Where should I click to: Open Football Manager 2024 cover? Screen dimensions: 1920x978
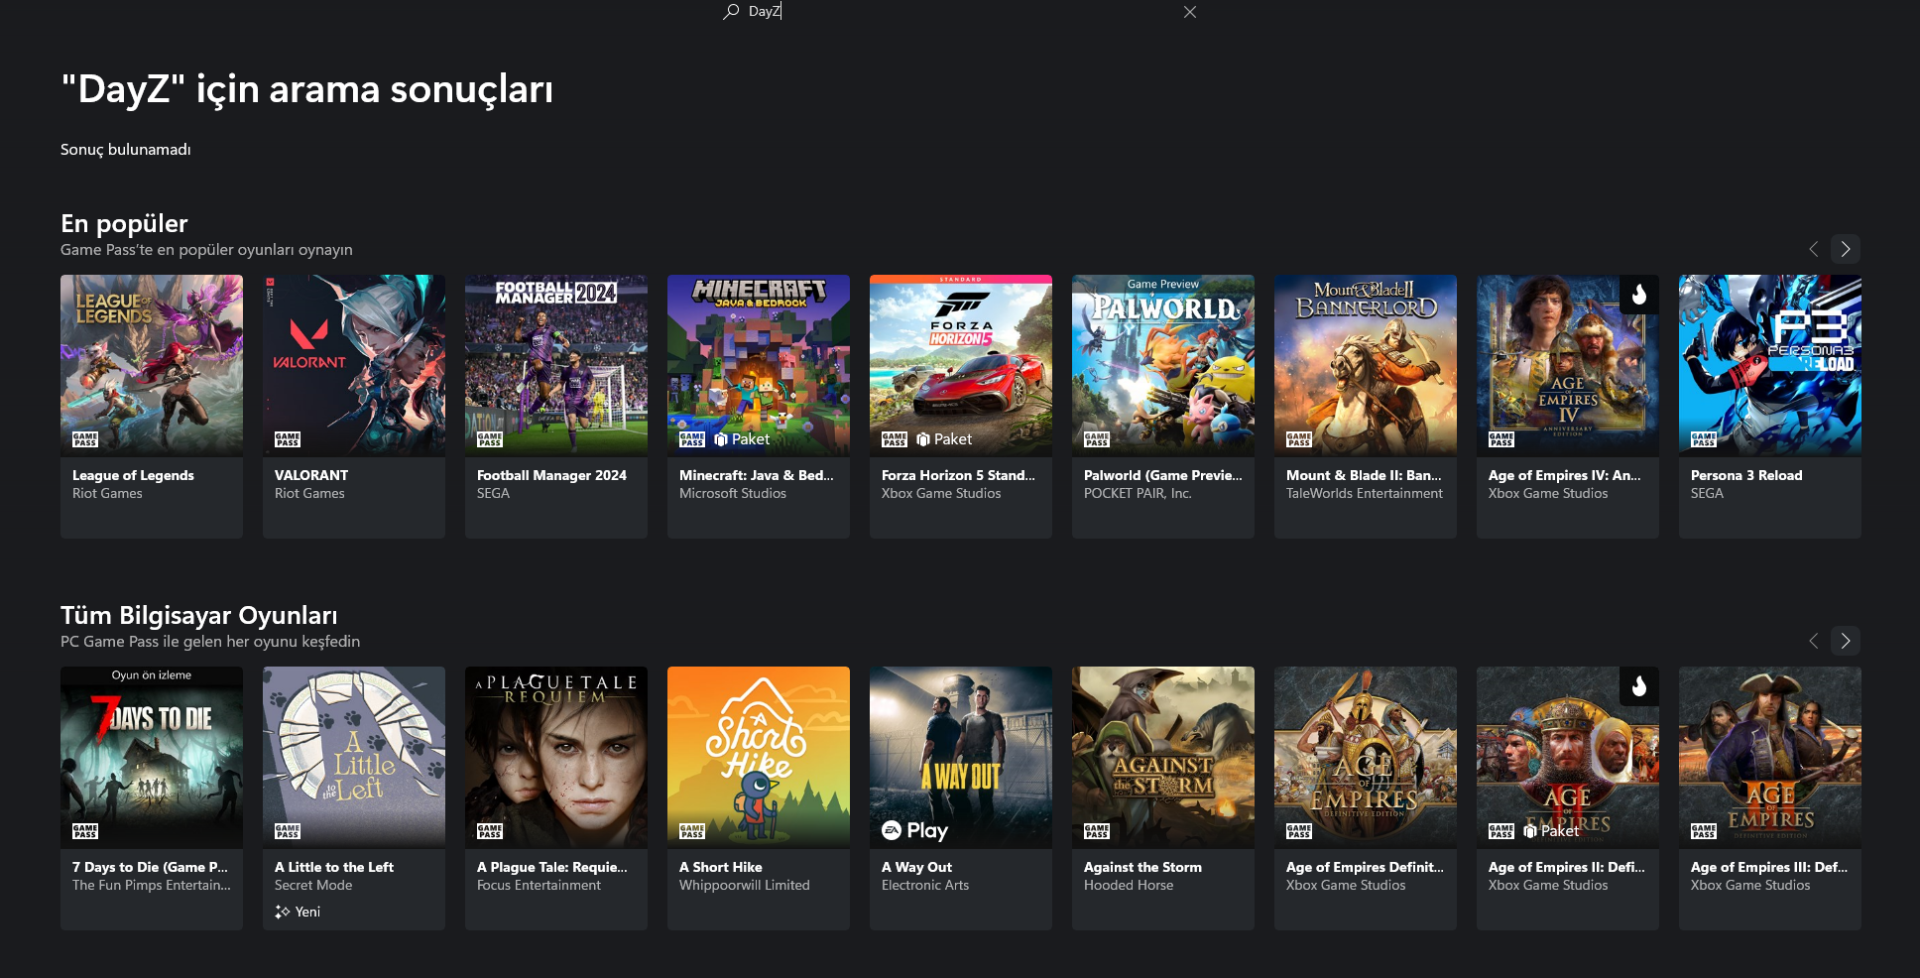[556, 366]
